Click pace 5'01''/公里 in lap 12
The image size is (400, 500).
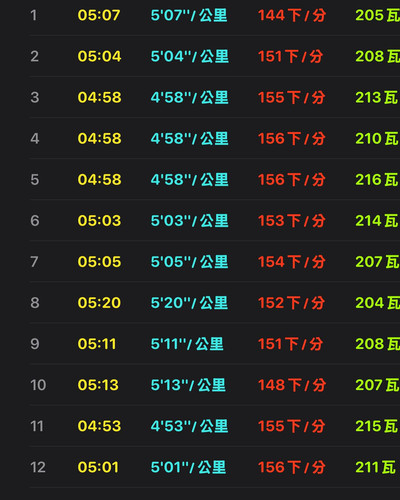coord(188,467)
